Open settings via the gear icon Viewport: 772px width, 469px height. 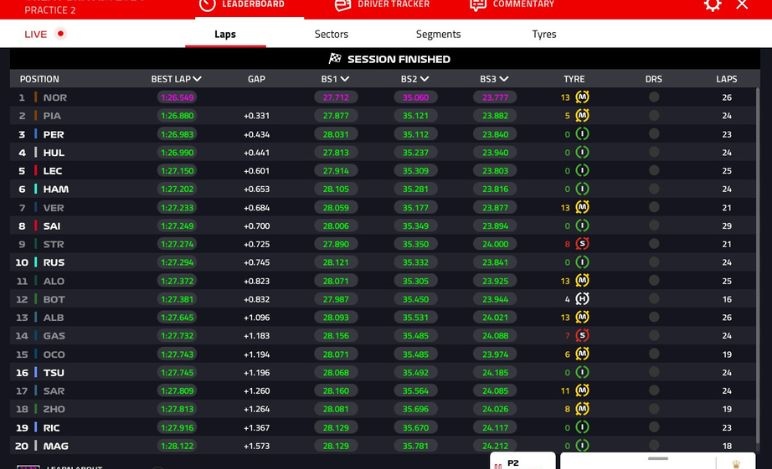pos(712,5)
